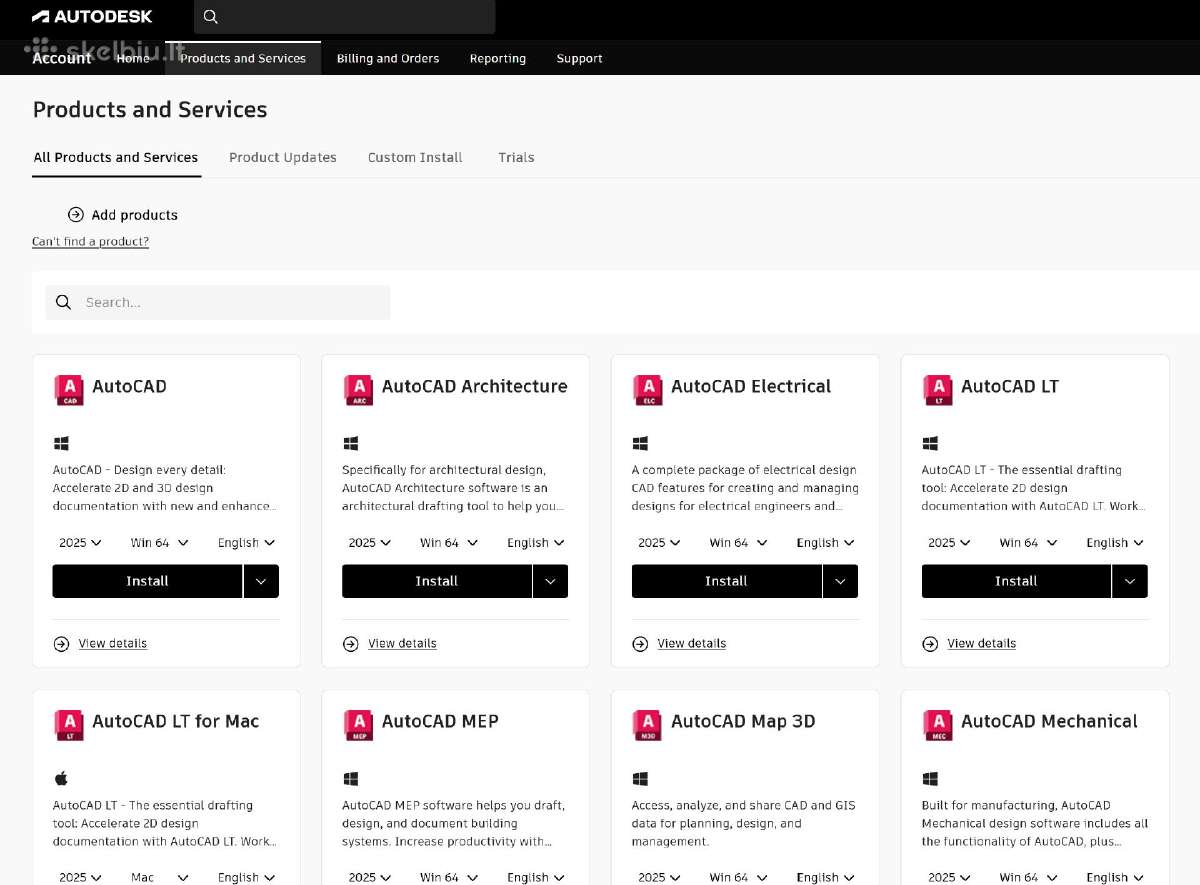Click the Add products label
This screenshot has height=885, width=1200.
134,215
